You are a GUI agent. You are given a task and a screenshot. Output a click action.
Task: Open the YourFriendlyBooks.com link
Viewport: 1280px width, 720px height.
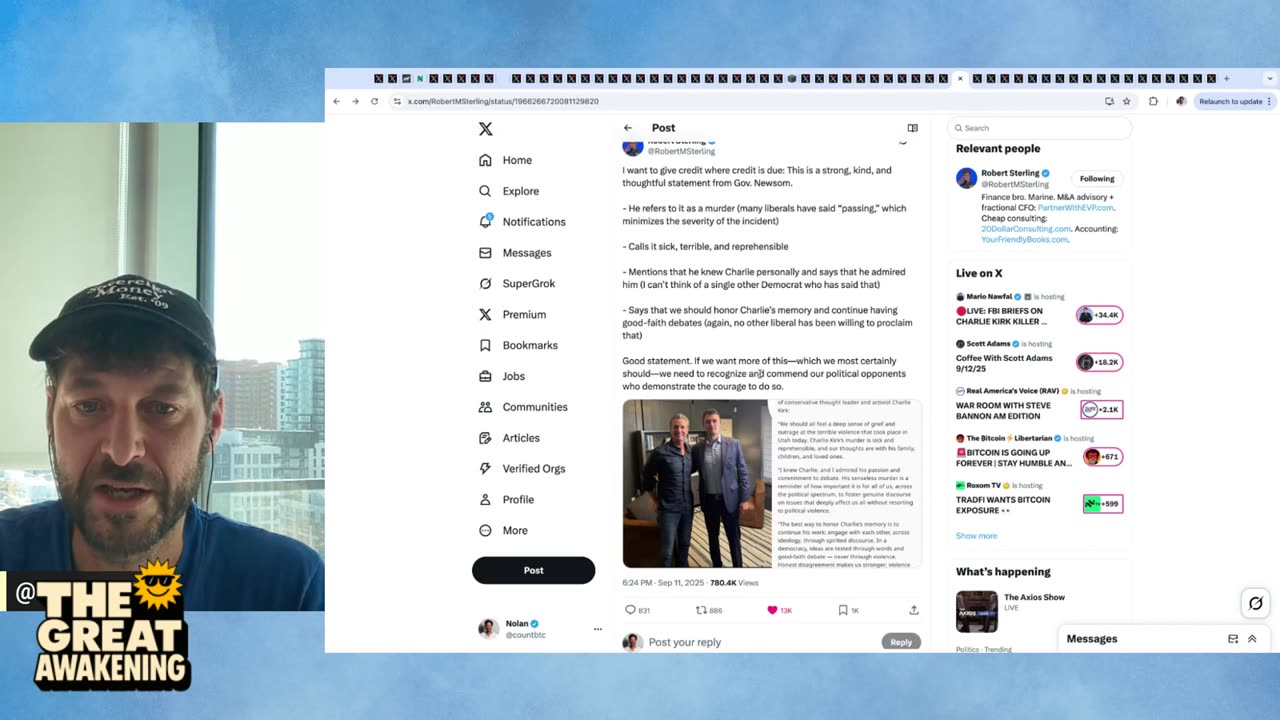pyautogui.click(x=1025, y=240)
